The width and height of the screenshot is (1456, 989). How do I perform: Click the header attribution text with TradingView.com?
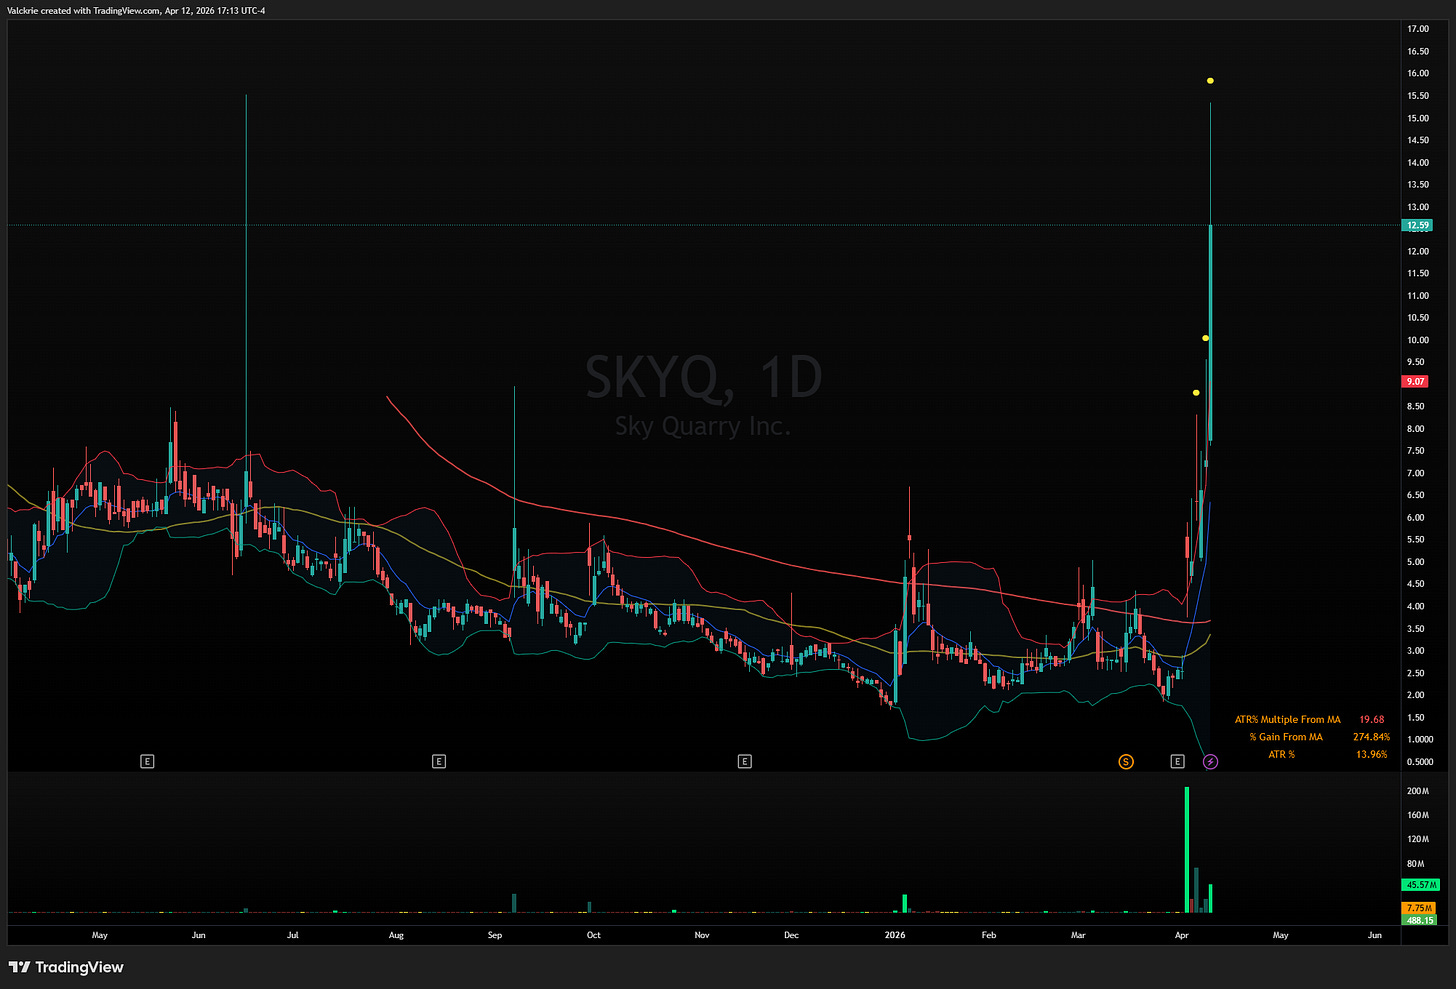pyautogui.click(x=137, y=10)
